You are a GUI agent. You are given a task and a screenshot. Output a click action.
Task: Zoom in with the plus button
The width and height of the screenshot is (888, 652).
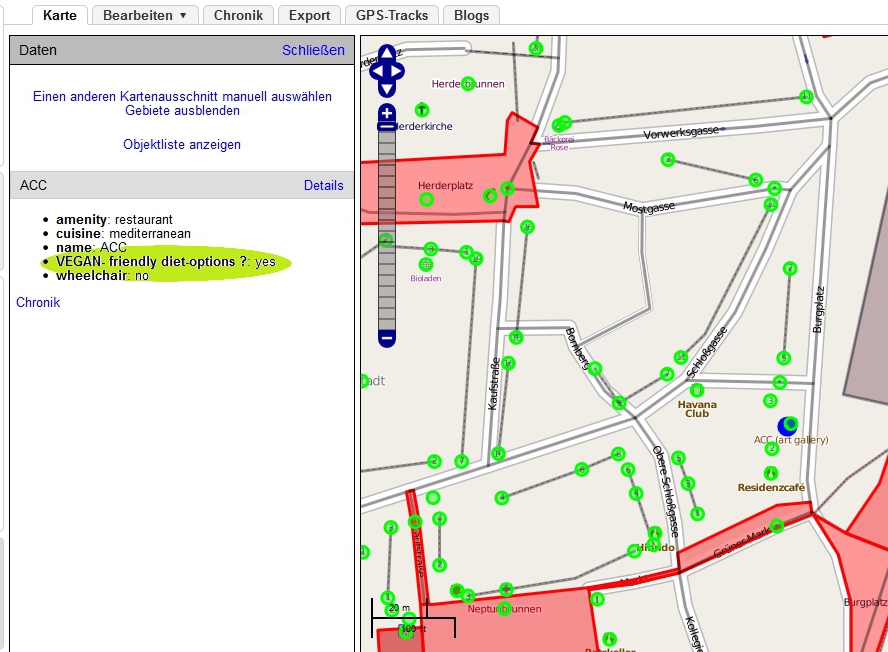point(387,113)
